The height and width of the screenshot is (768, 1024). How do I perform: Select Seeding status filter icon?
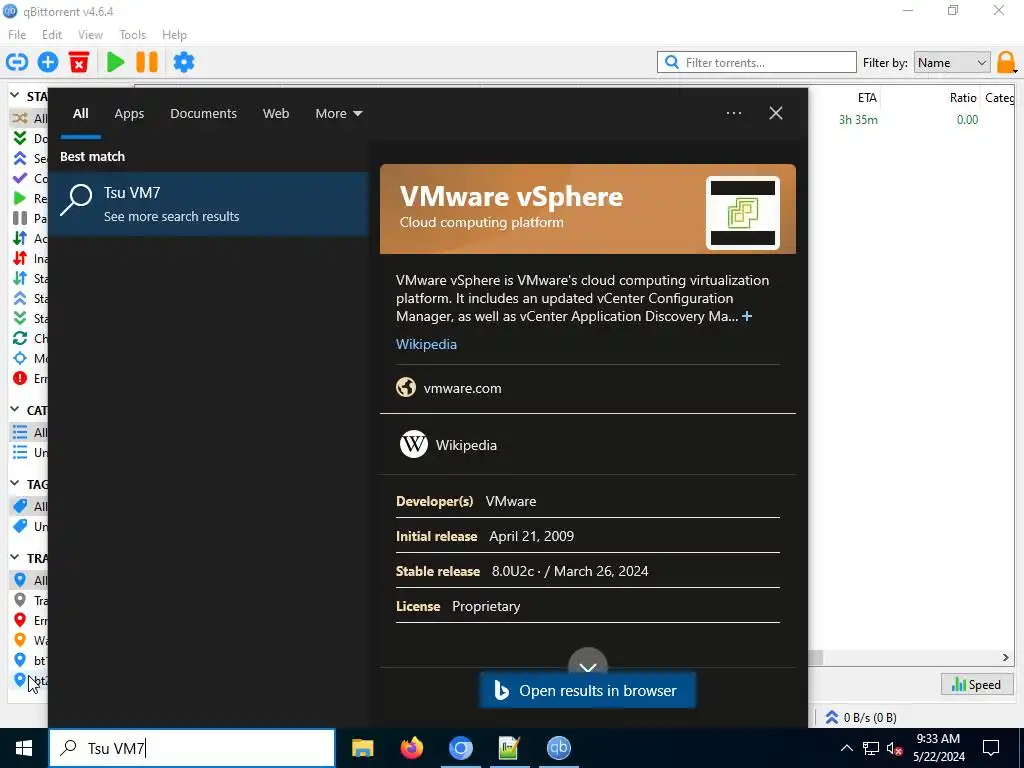[x=20, y=158]
